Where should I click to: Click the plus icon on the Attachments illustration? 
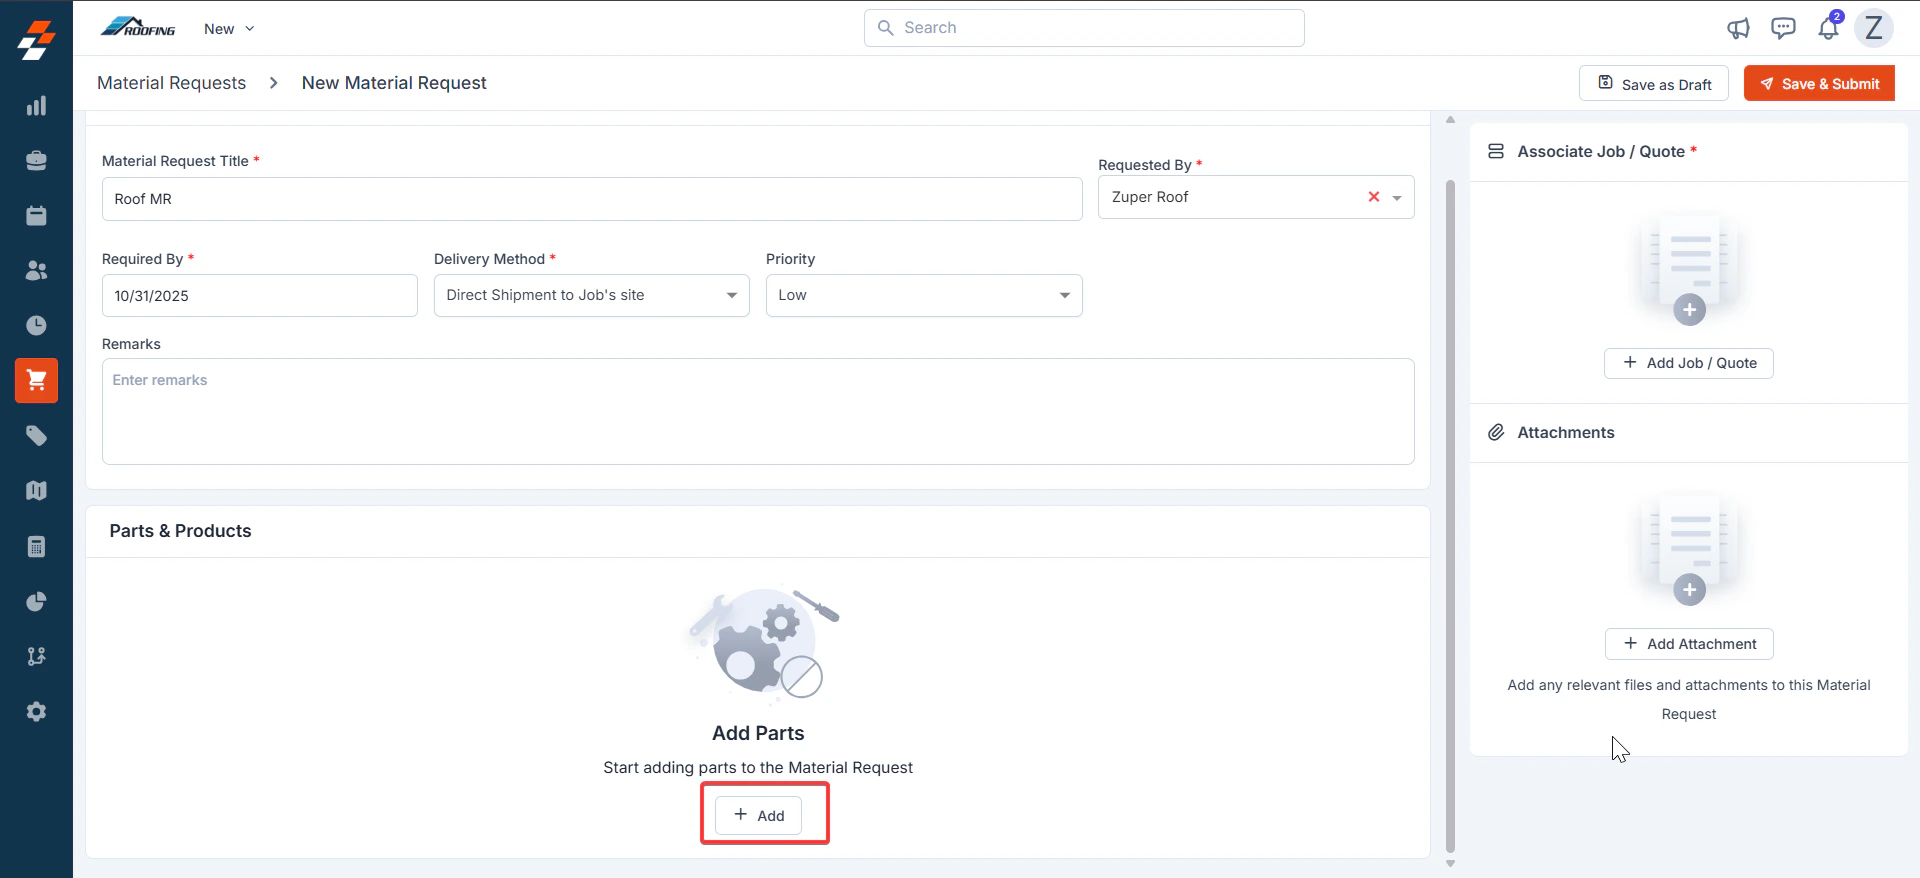(1689, 590)
